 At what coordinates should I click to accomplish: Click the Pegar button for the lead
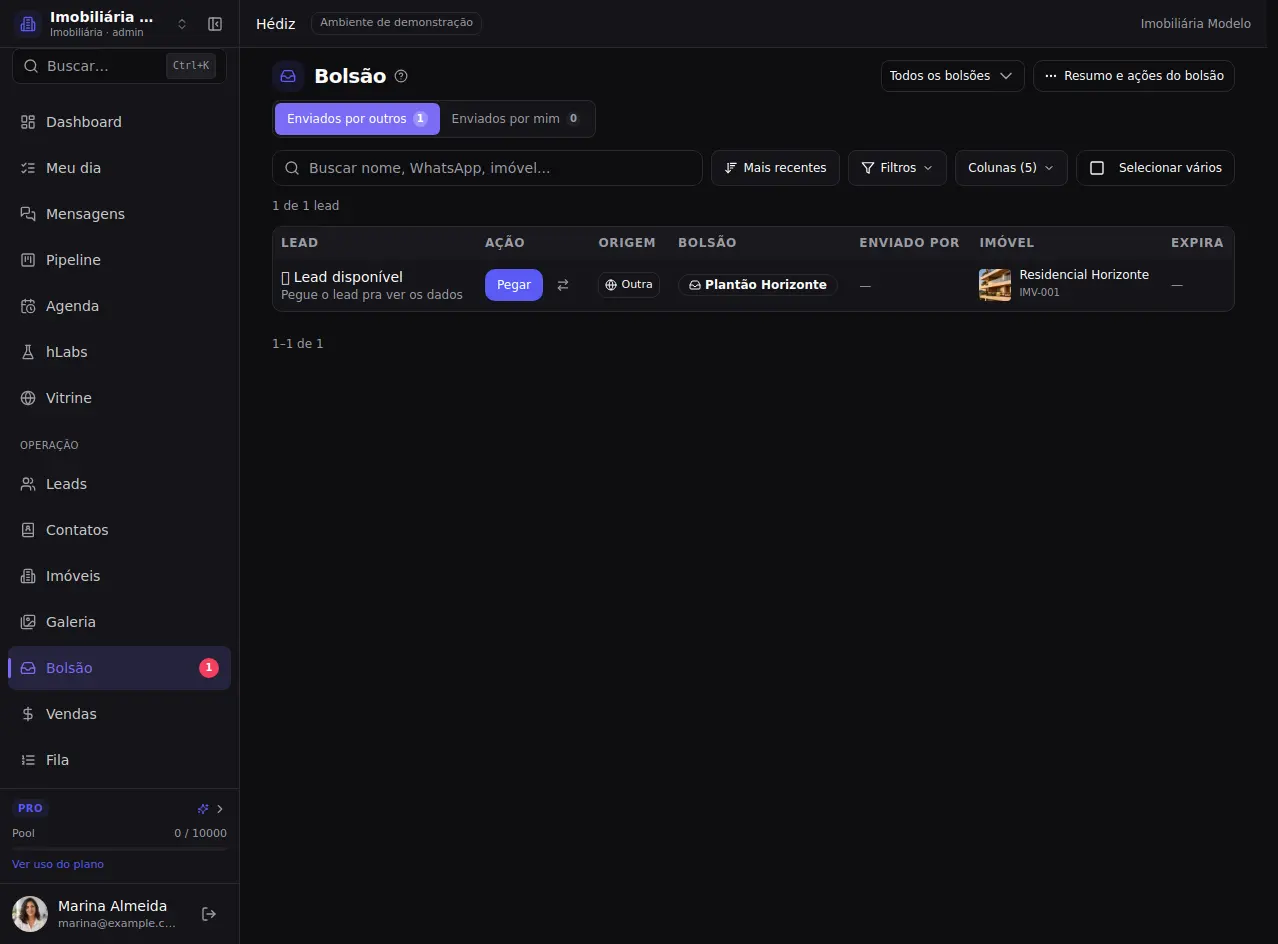click(514, 285)
